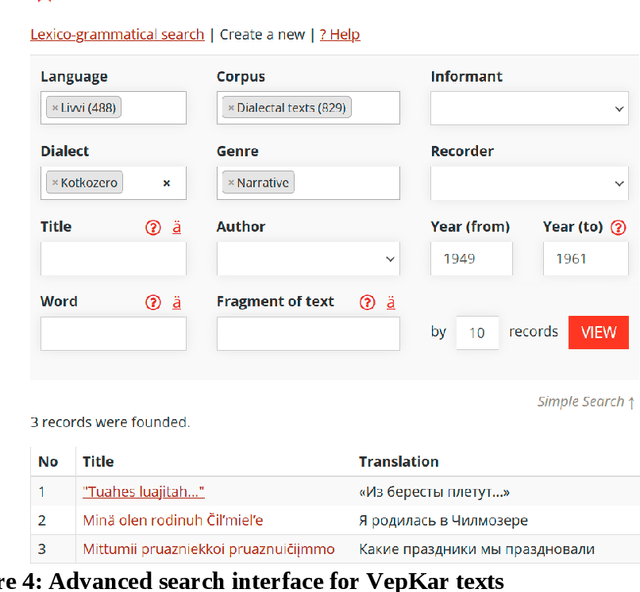Image resolution: width=640 pixels, height=592 pixels.
Task: Click the help icon next to Word
Action: coord(153,302)
